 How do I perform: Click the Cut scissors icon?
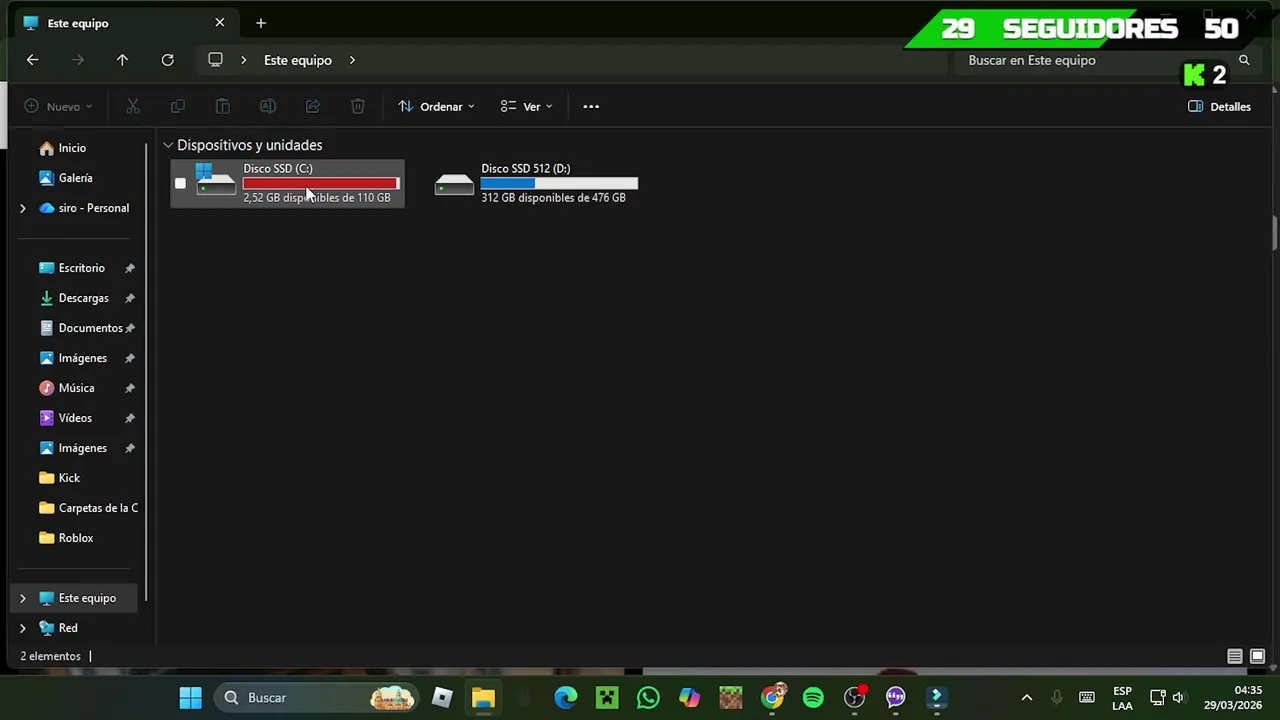click(132, 106)
